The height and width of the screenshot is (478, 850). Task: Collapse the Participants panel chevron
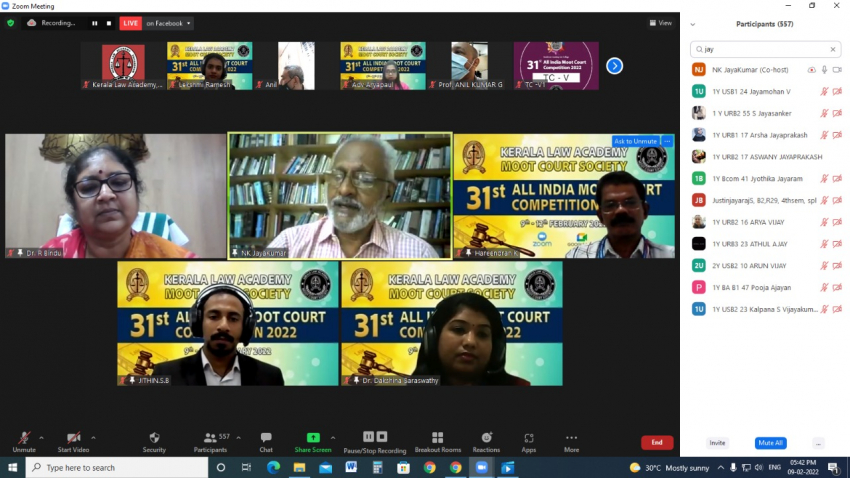coord(693,24)
